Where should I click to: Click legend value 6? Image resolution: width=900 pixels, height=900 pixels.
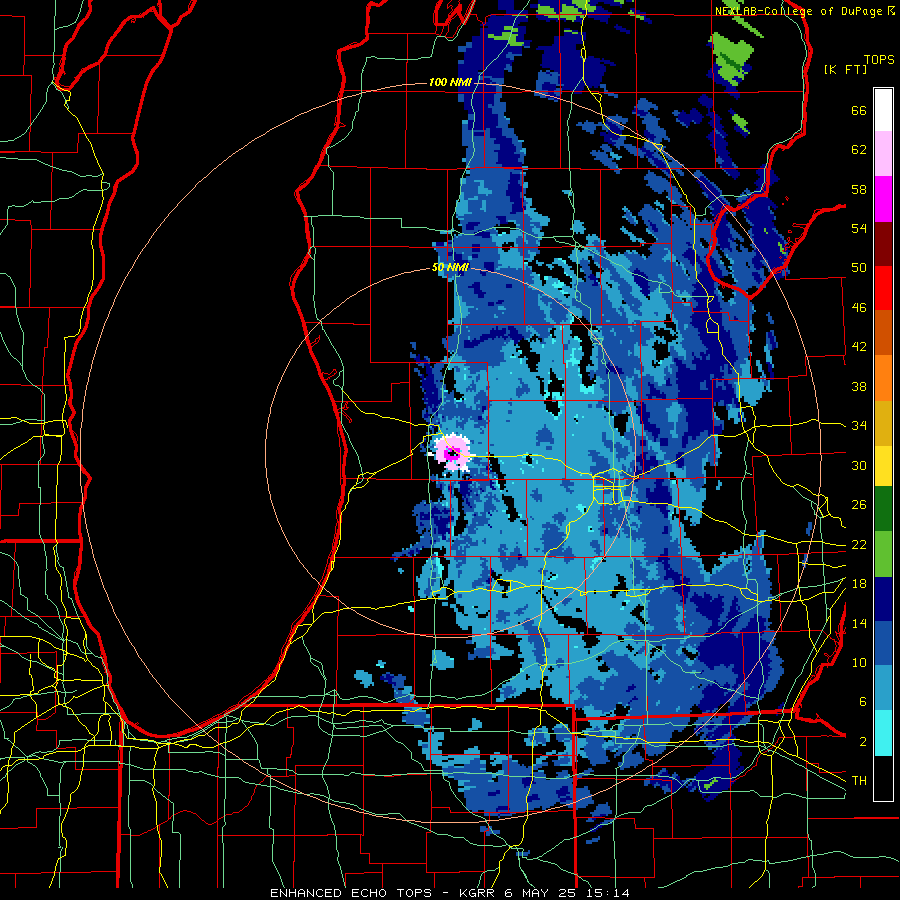[863, 701]
